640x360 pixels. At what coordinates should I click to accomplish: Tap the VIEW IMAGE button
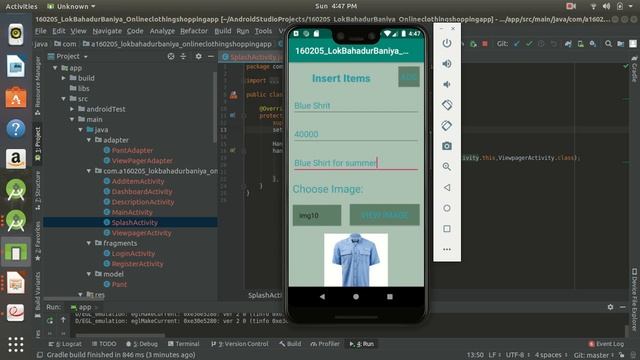point(384,215)
